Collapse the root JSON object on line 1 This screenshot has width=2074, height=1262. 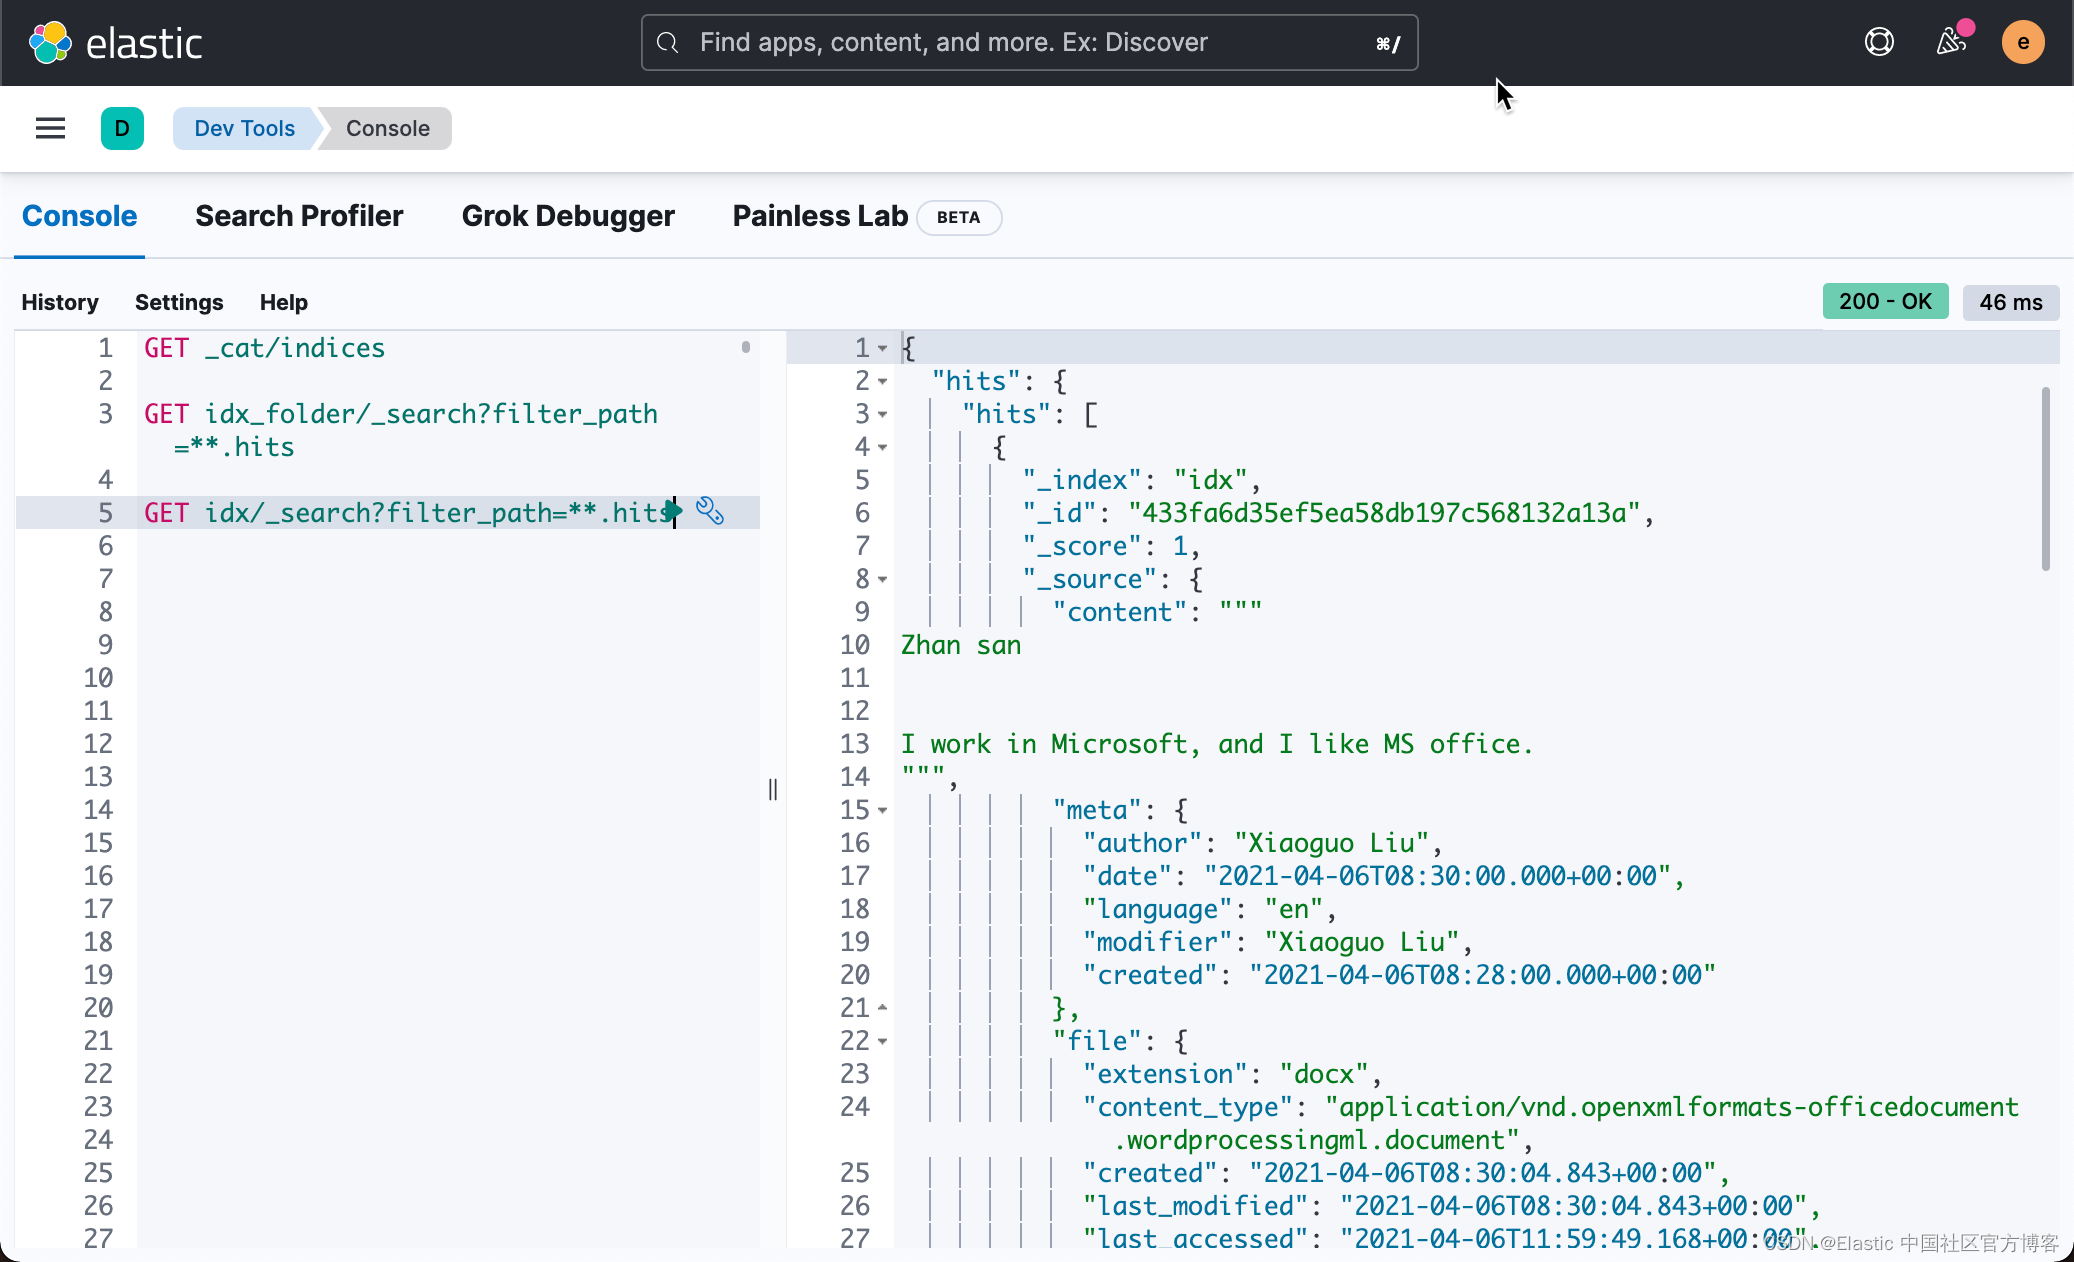tap(882, 348)
